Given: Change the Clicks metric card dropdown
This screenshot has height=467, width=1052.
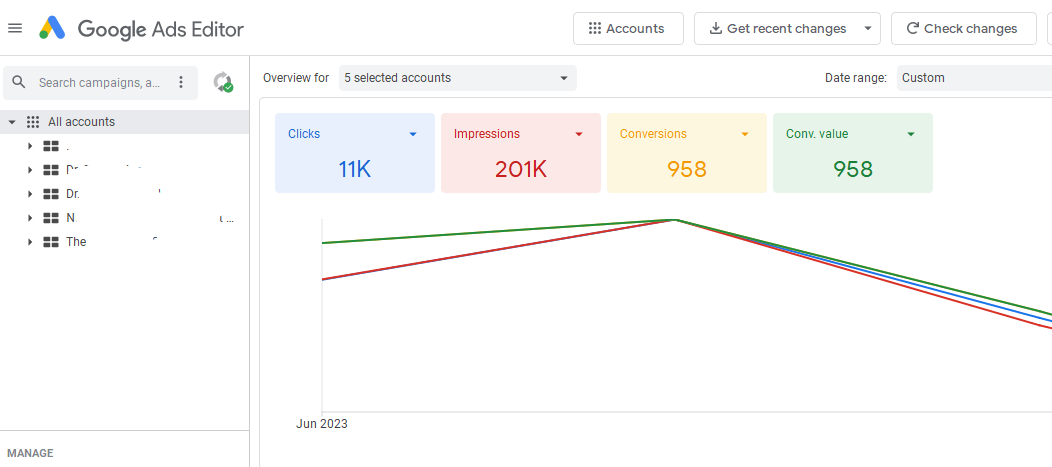Looking at the screenshot, I should 412,134.
